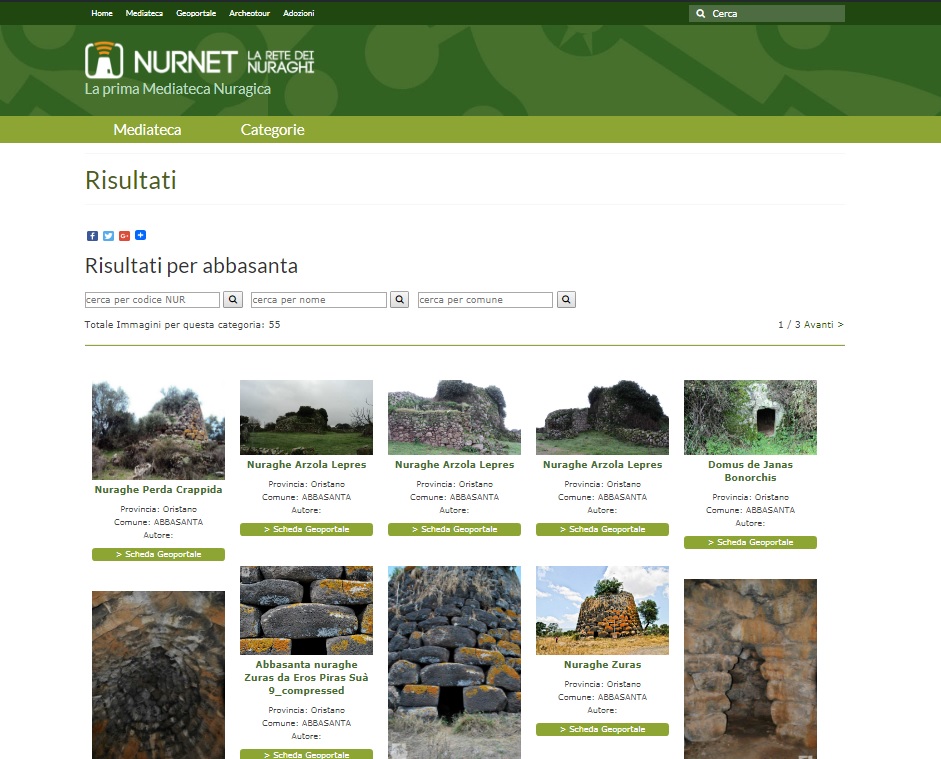Open the Nuraghe Perda Crappida title link
Screen dimensions: 941x759
158,490
